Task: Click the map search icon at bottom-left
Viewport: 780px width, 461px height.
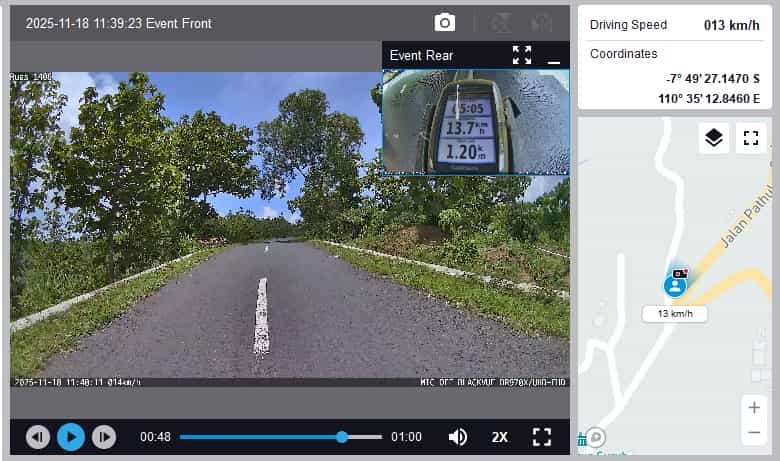Action: (x=596, y=436)
